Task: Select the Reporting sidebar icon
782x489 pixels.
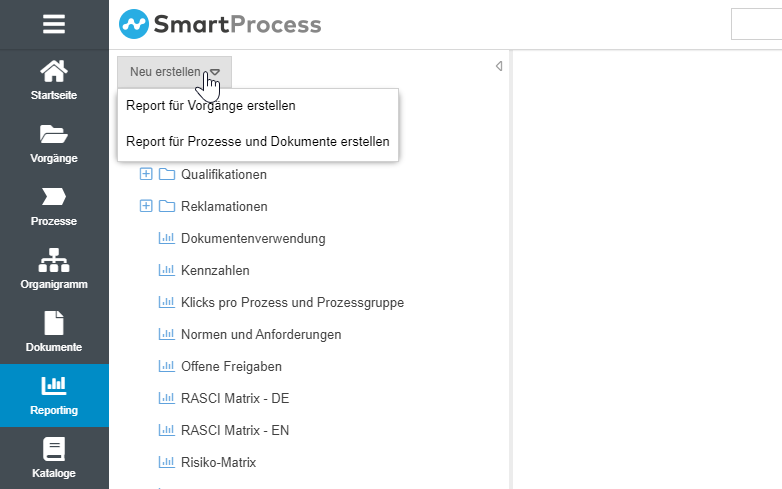Action: point(54,394)
